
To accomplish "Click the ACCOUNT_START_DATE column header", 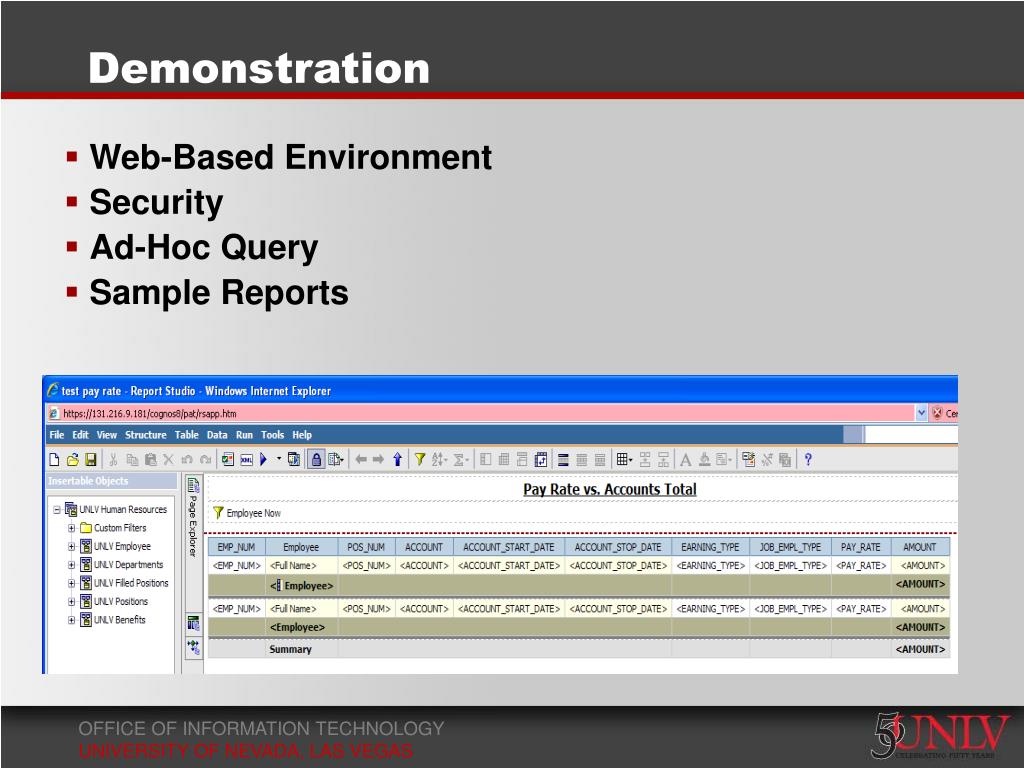I will pyautogui.click(x=509, y=547).
